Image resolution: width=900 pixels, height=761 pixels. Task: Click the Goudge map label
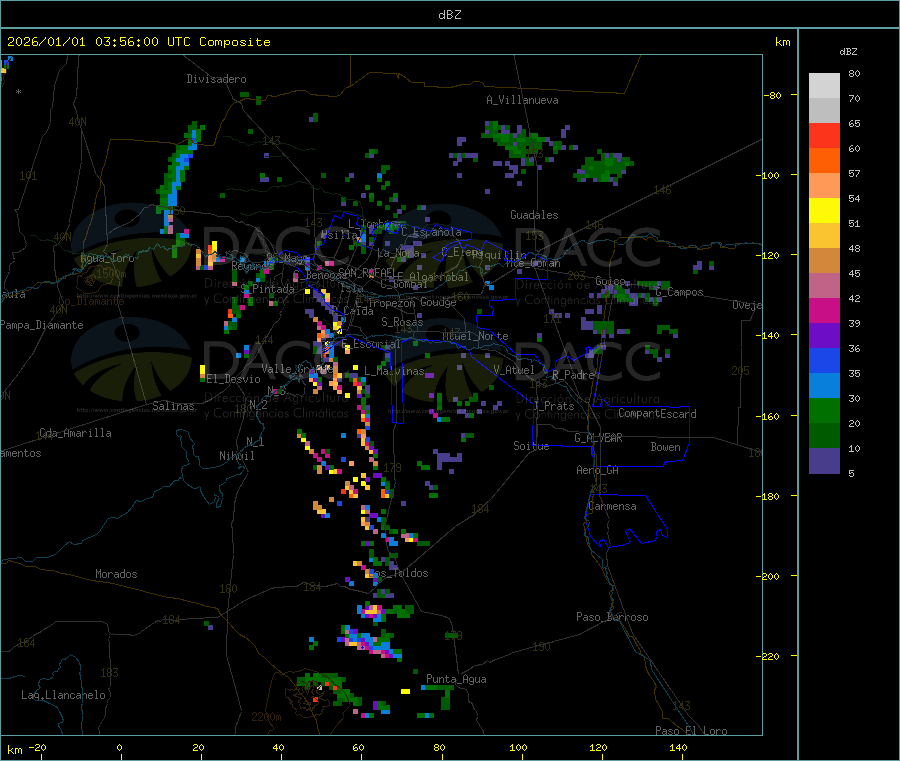point(438,302)
